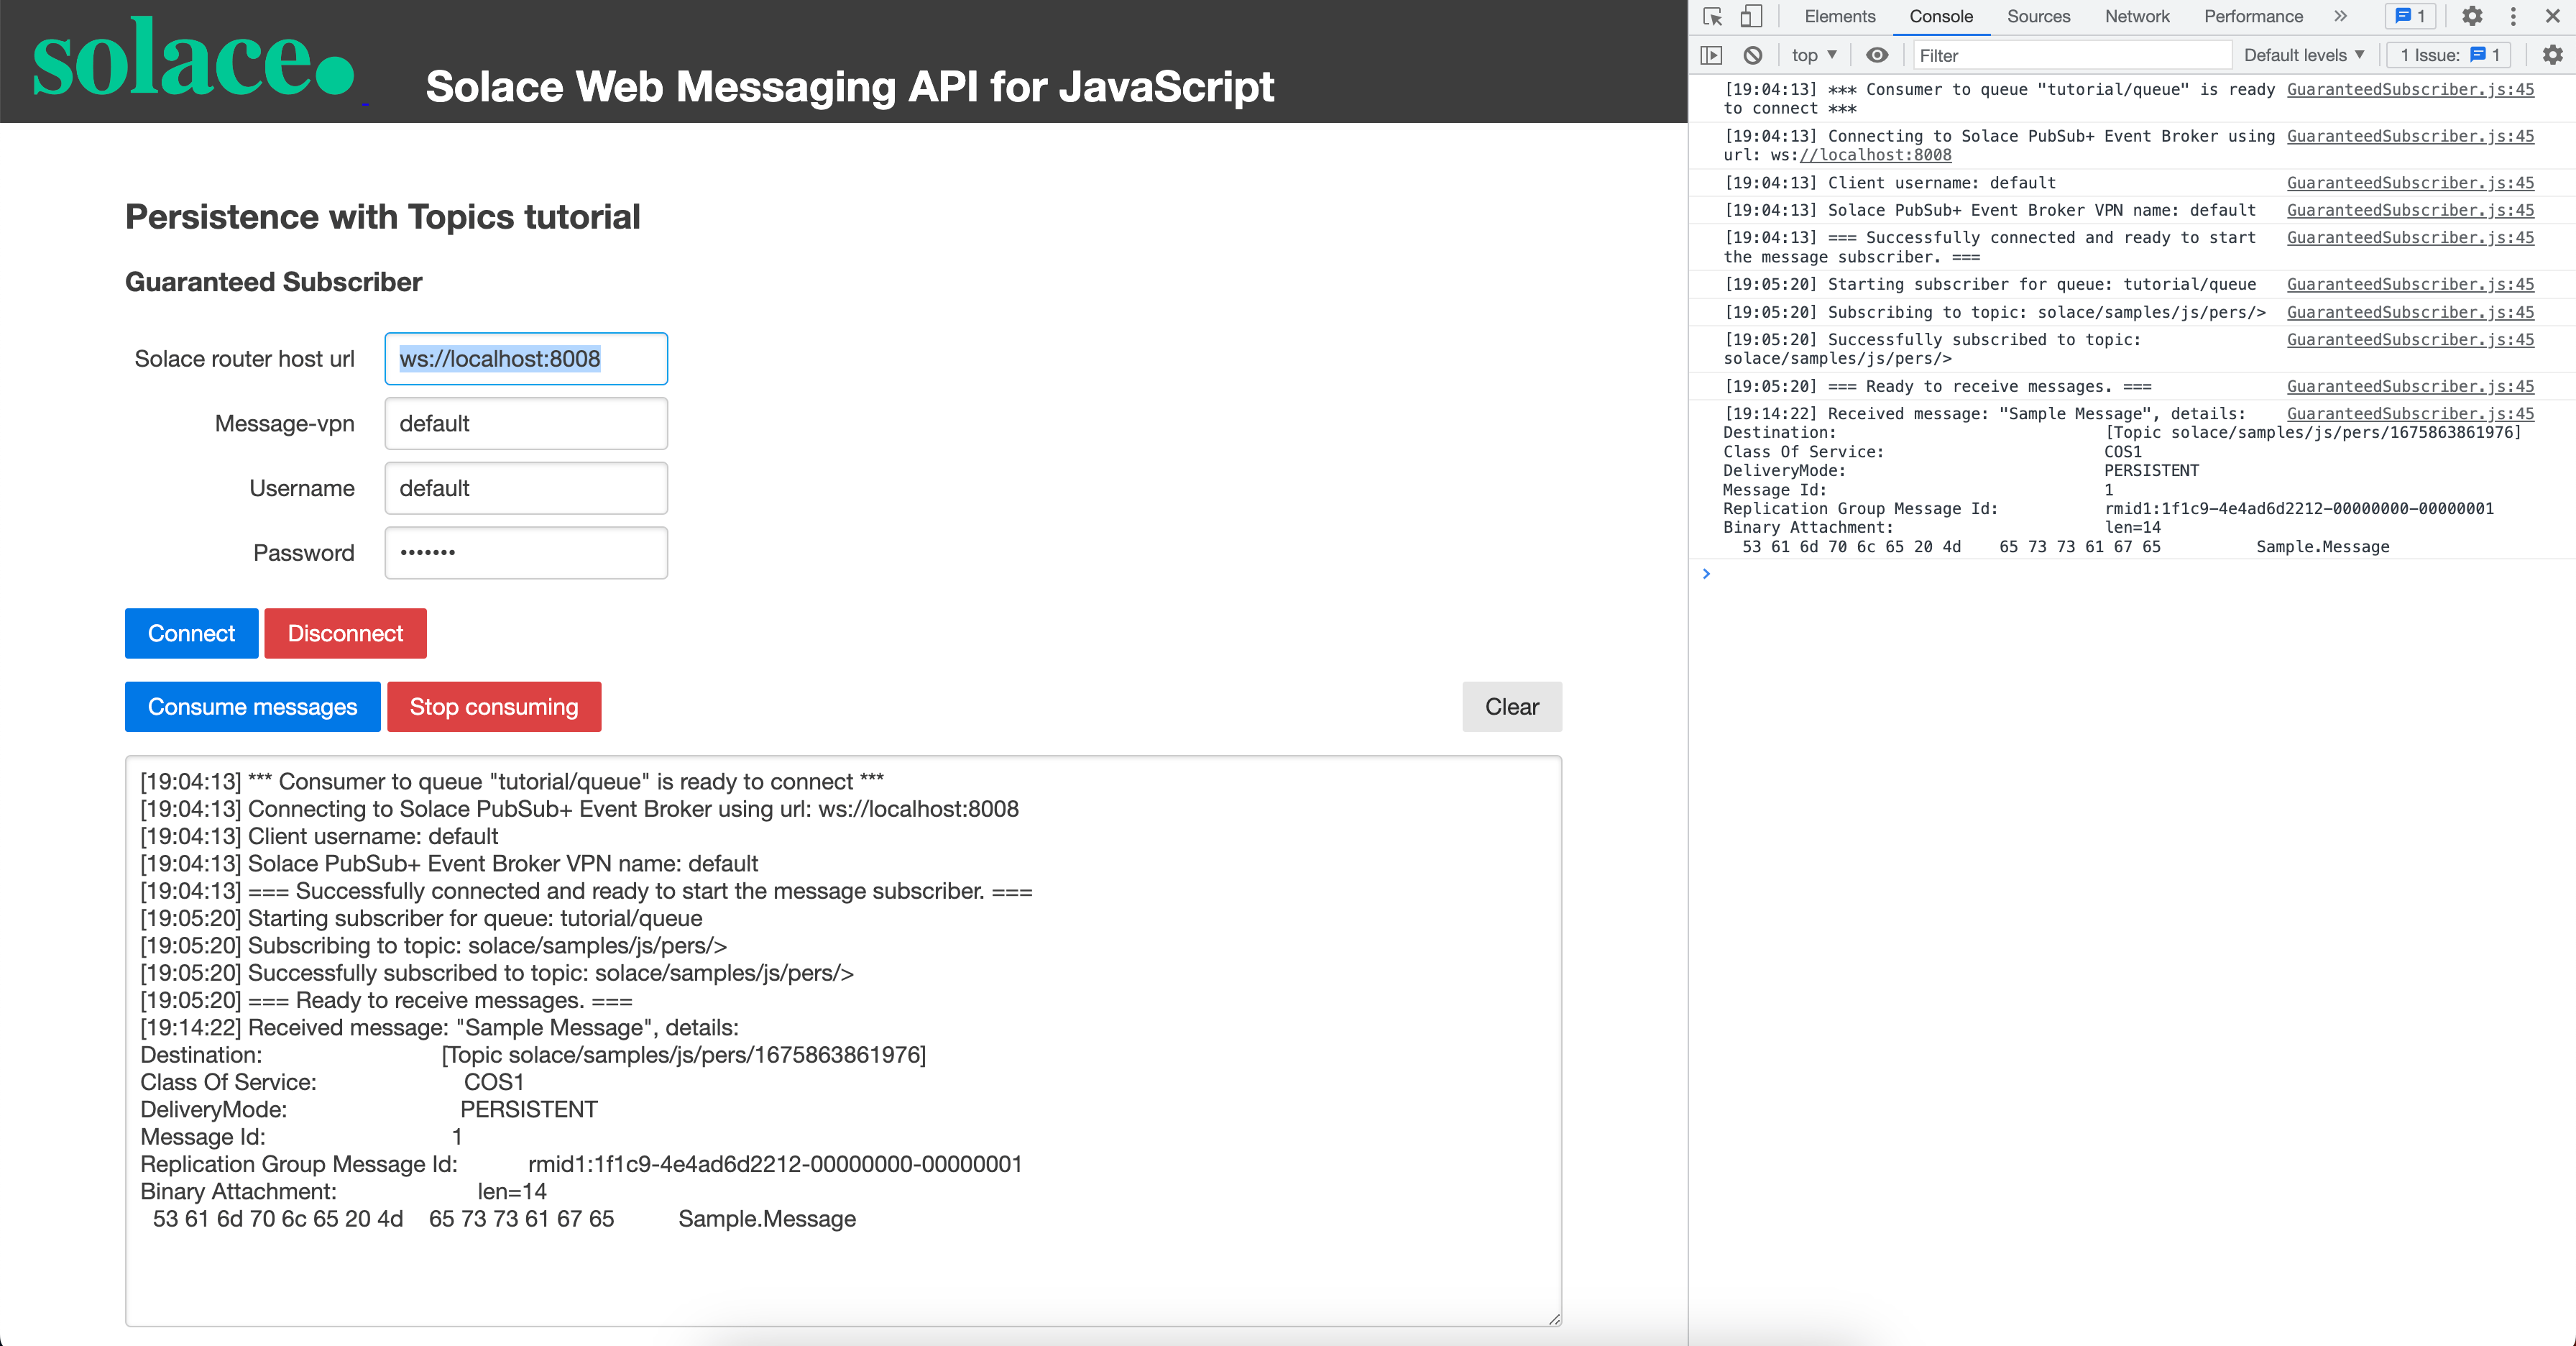The image size is (2576, 1346).
Task: Expand more DevTools tabs chevron
Action: (x=2340, y=17)
